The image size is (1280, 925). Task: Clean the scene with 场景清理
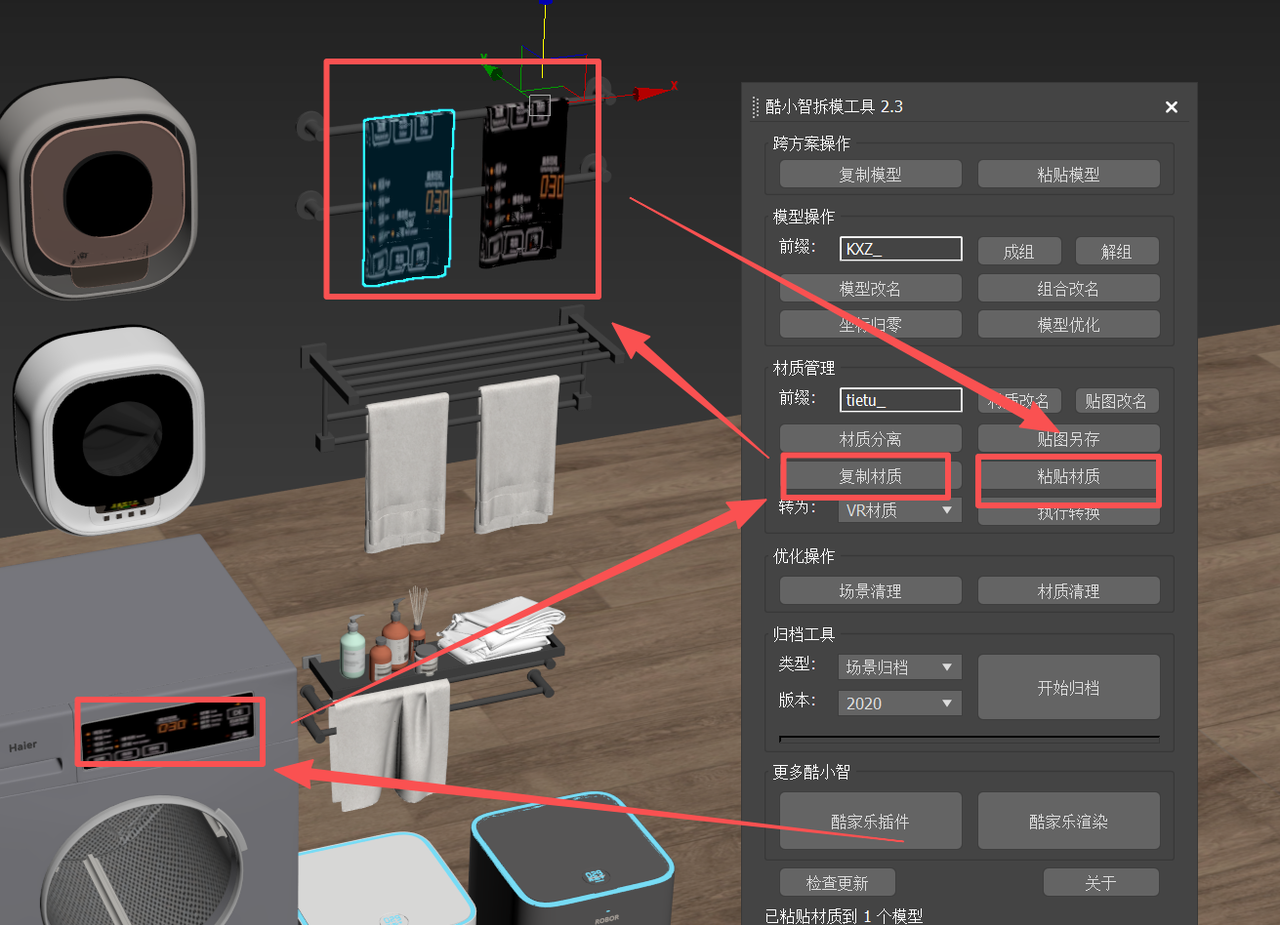(870, 591)
